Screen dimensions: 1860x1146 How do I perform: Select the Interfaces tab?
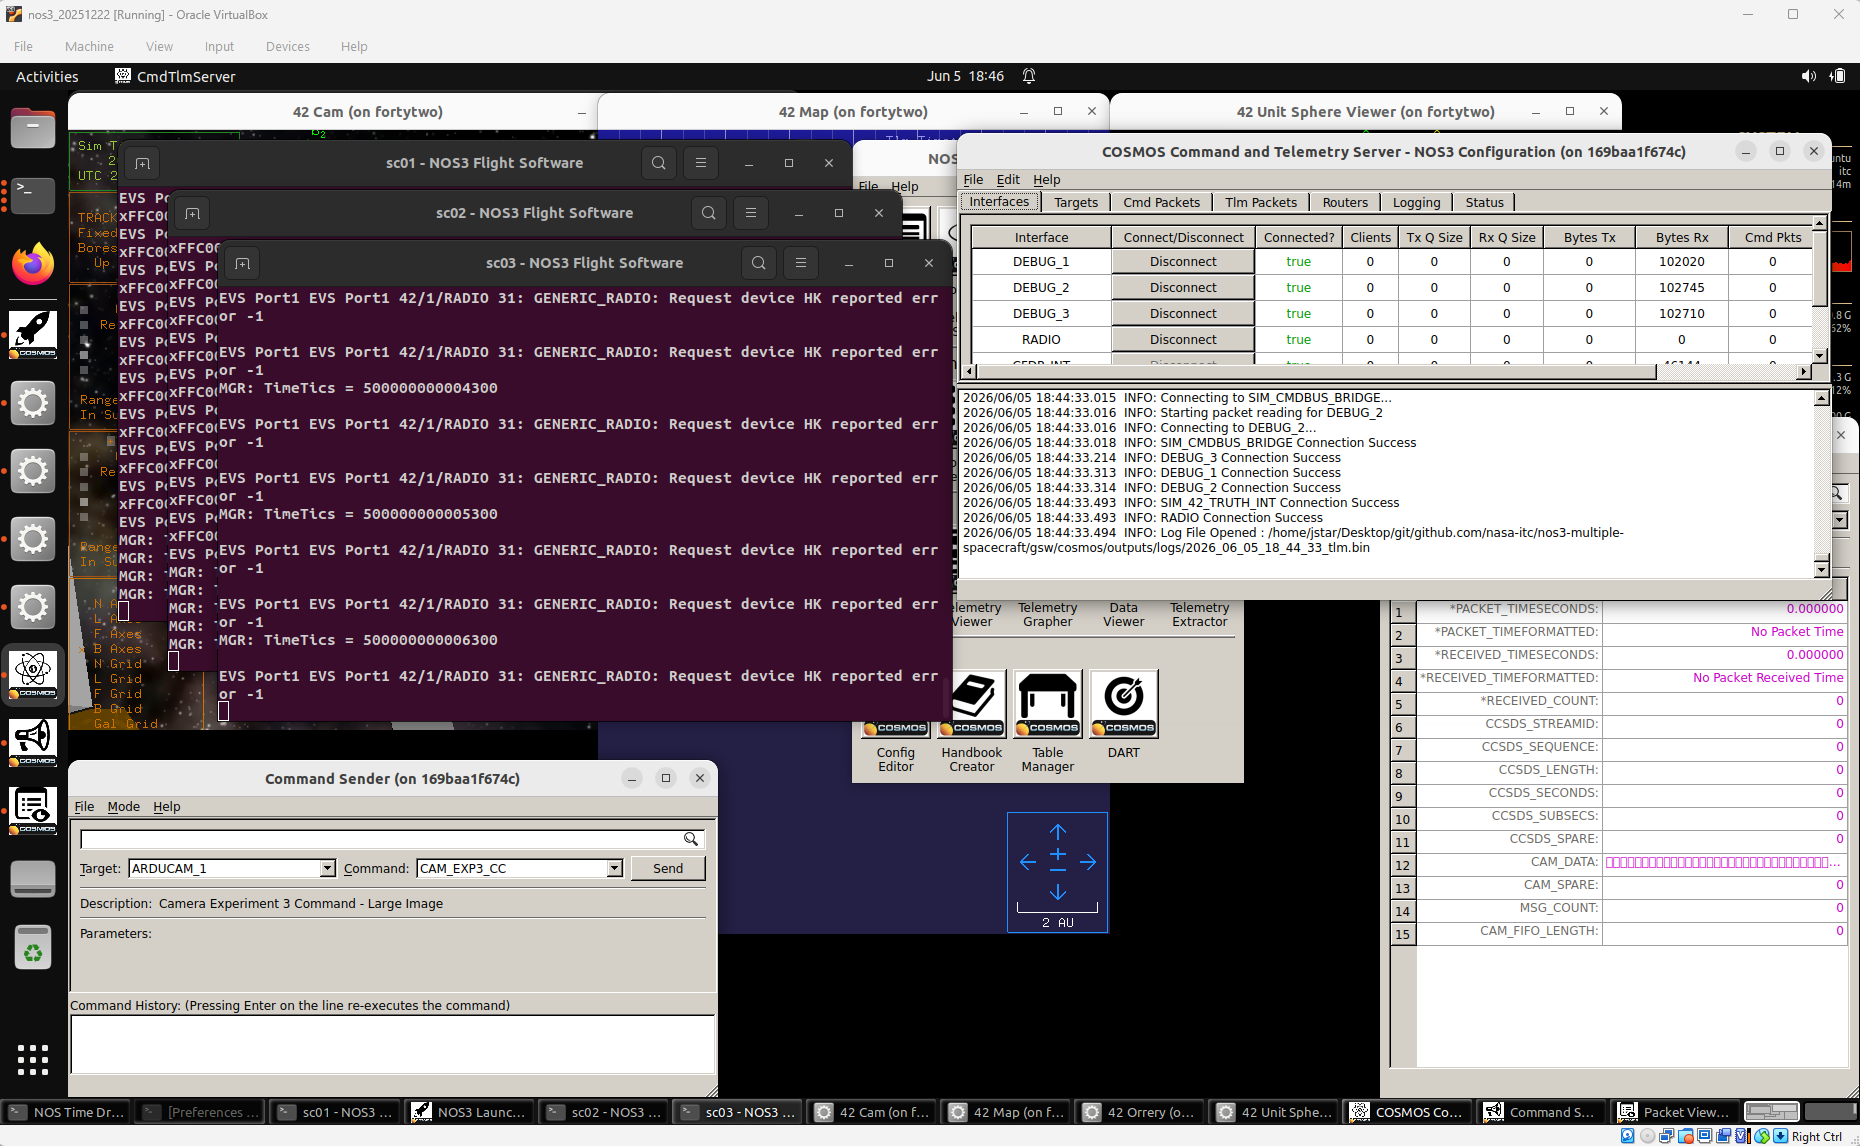999,202
